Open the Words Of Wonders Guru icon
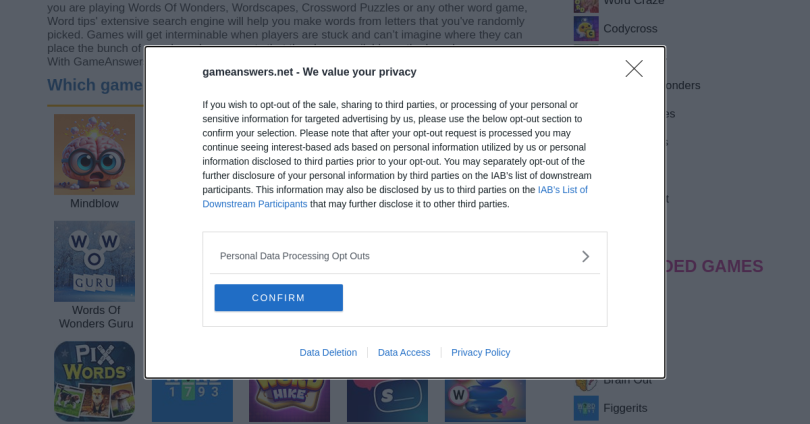The image size is (810, 424). [x=94, y=261]
